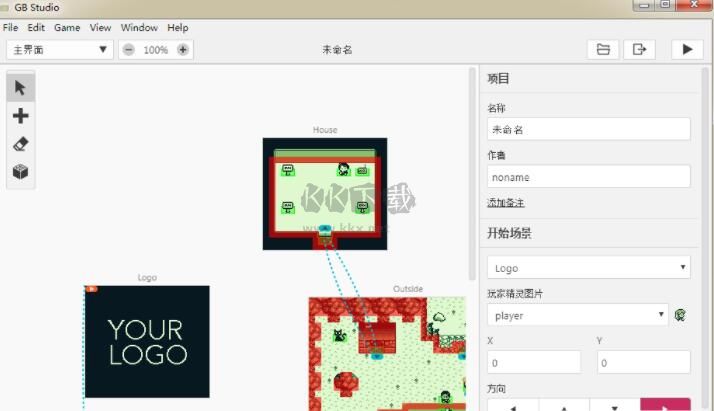Pick the cube Collisions tool
Viewport: 714px width, 411px height.
click(x=20, y=172)
